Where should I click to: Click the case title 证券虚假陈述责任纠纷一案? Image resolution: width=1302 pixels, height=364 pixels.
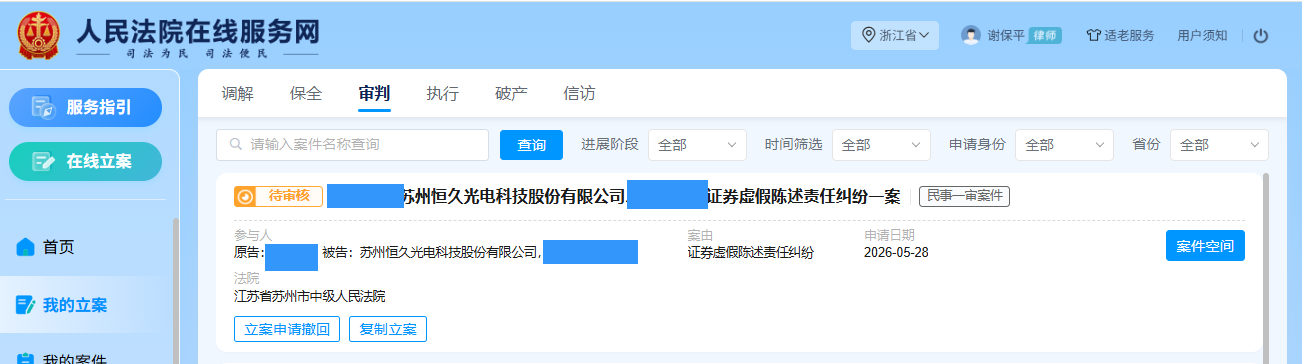click(803, 196)
